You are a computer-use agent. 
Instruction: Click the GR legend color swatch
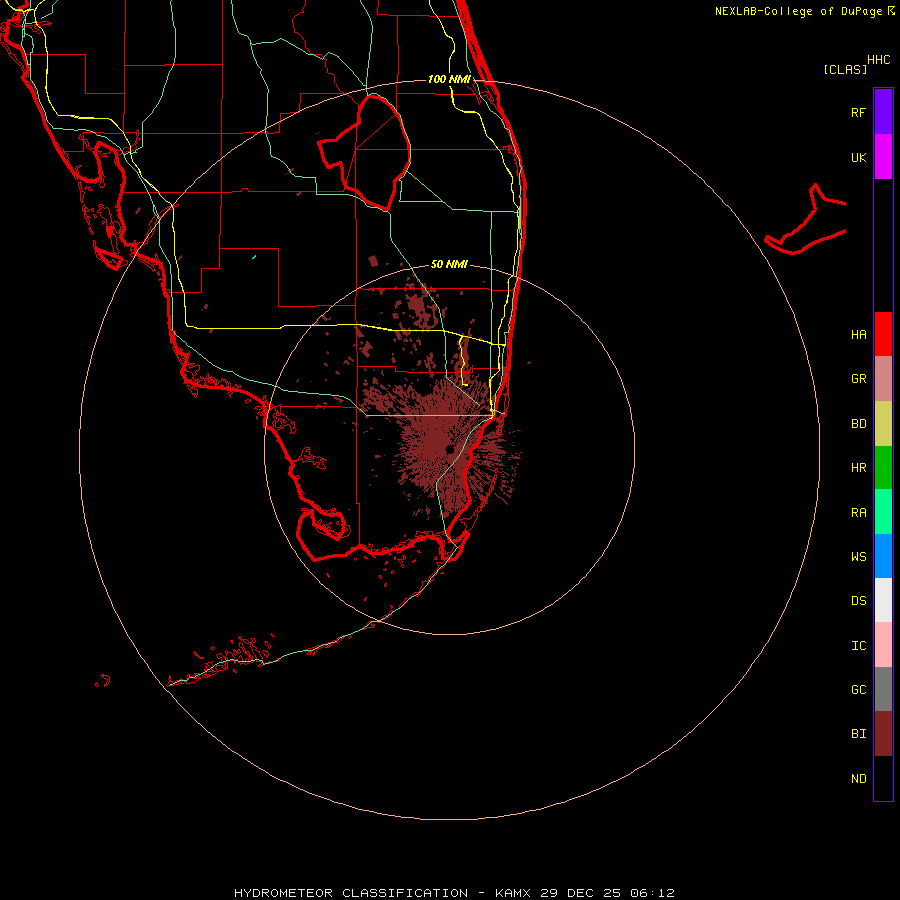click(x=883, y=379)
